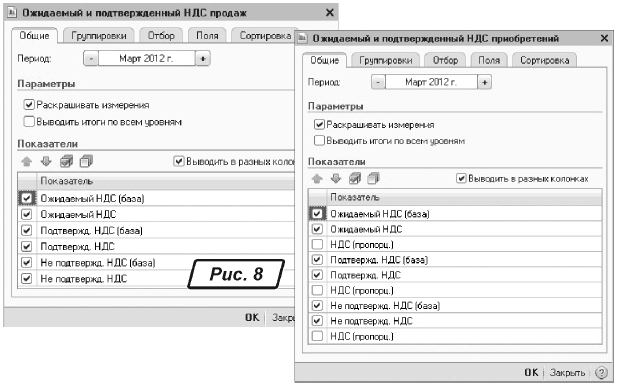Toggle 'Выводить в разных колонках' in sales window

179,161
